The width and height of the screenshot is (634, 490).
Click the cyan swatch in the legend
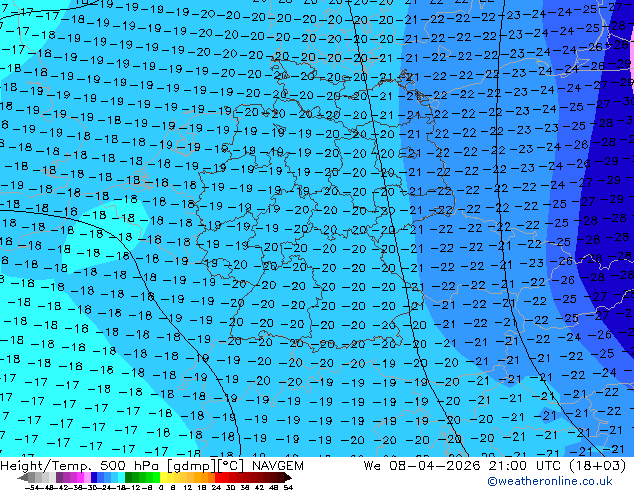(121, 477)
